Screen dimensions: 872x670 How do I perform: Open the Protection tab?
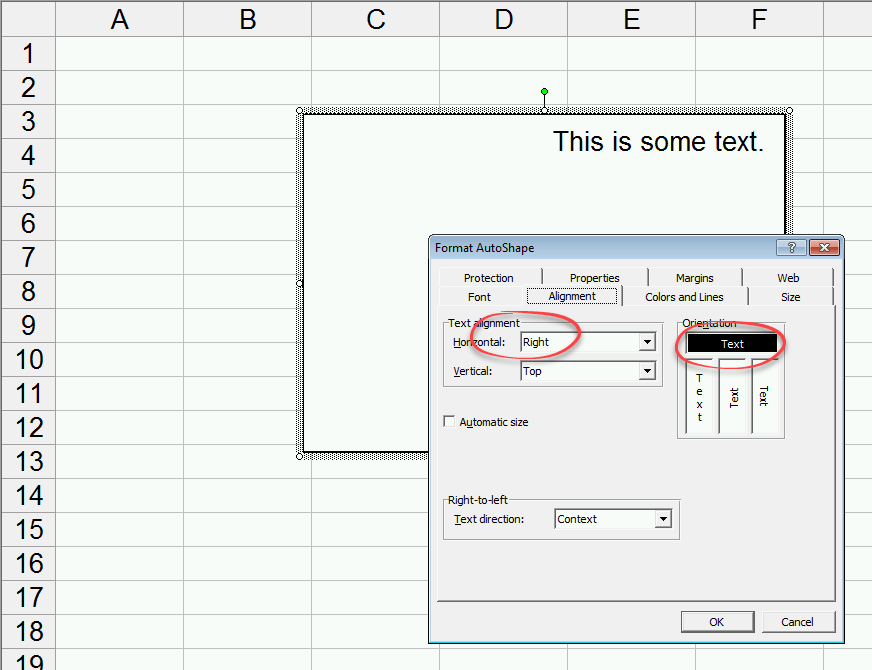(x=487, y=277)
